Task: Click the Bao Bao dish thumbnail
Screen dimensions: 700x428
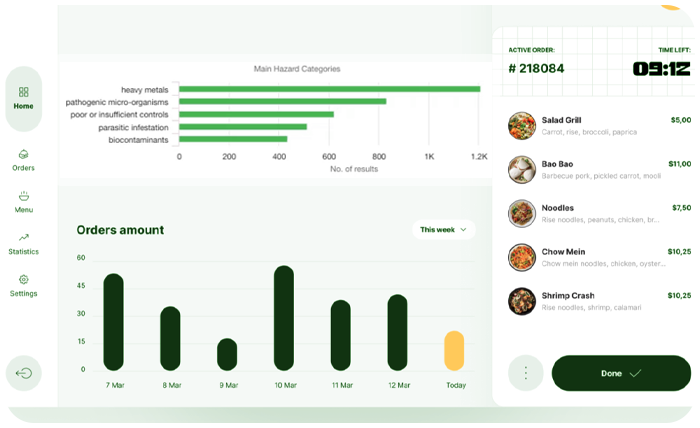Action: (521, 169)
